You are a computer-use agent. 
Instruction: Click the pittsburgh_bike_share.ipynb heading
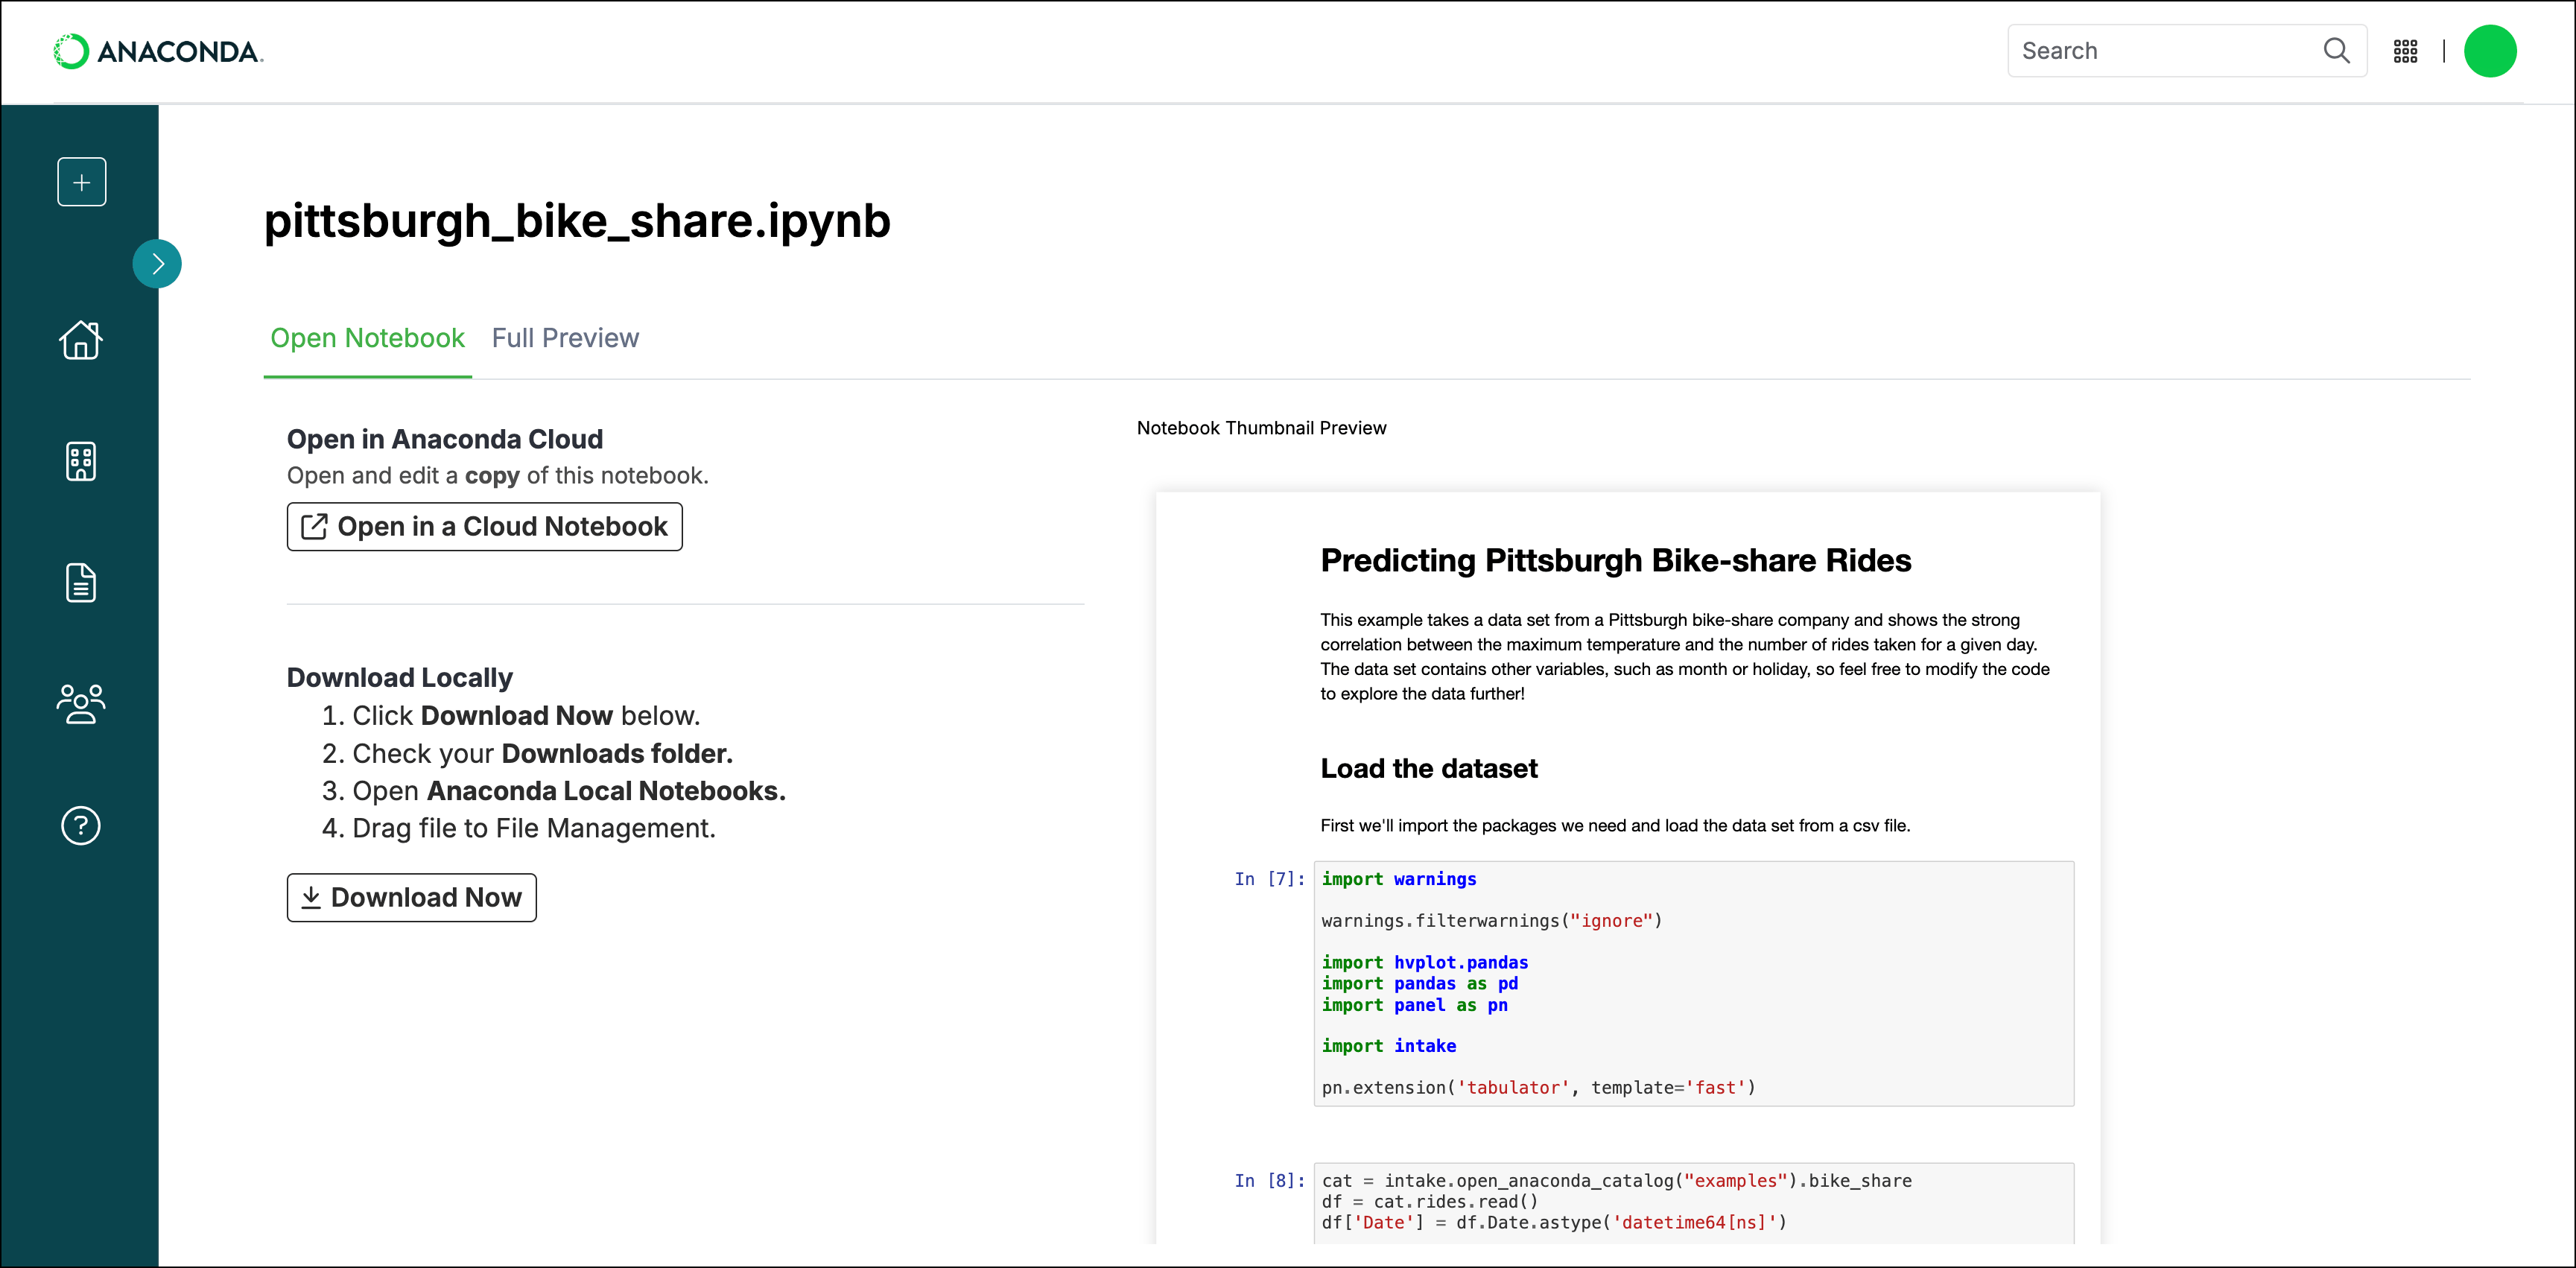(x=577, y=221)
